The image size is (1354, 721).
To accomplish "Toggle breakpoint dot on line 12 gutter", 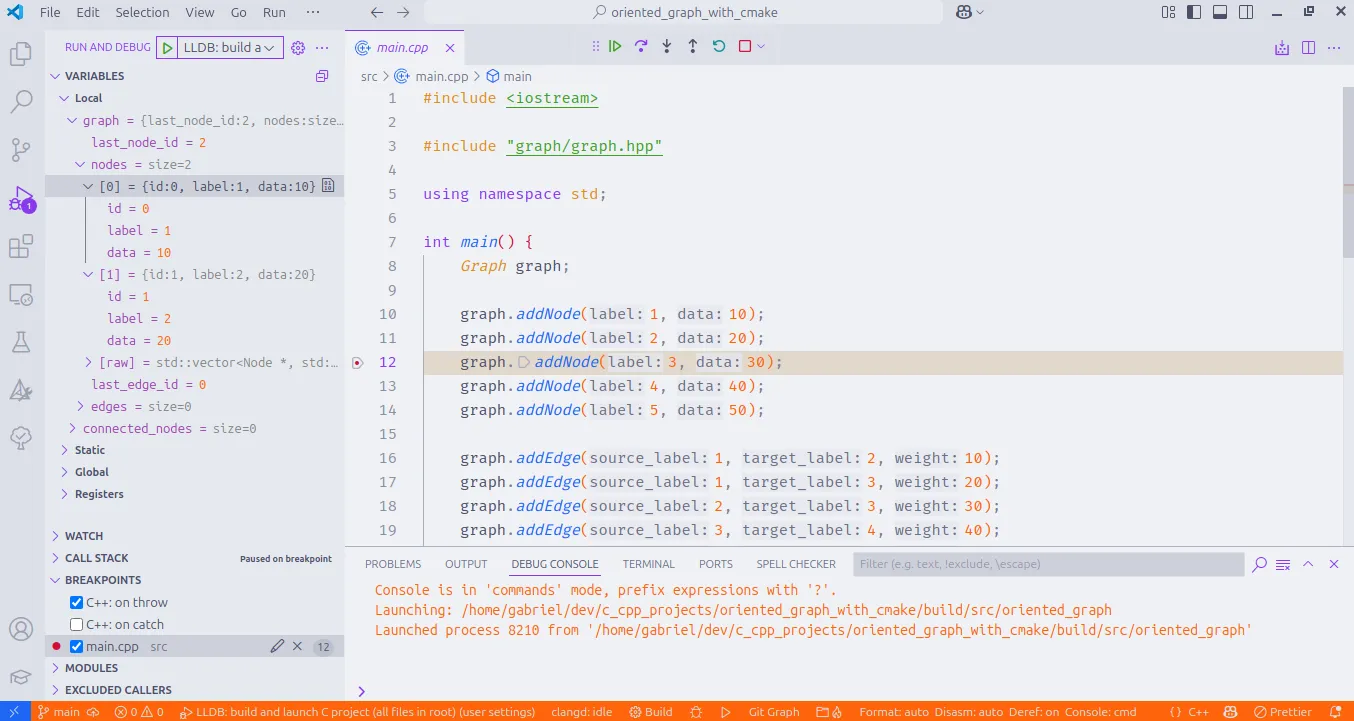I will pyautogui.click(x=358, y=362).
